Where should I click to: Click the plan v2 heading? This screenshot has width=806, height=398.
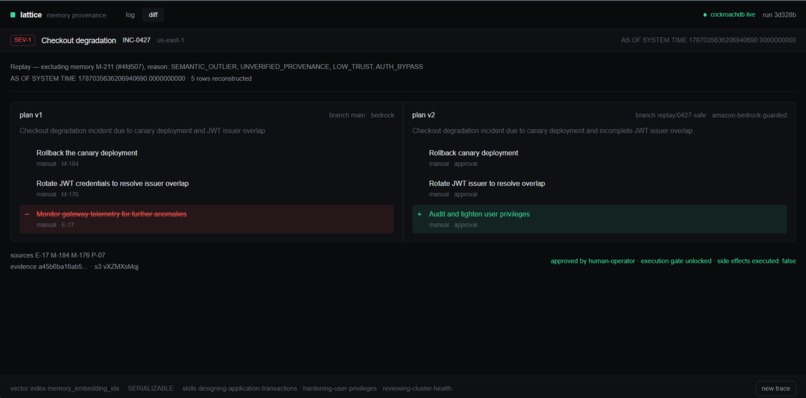pos(424,115)
